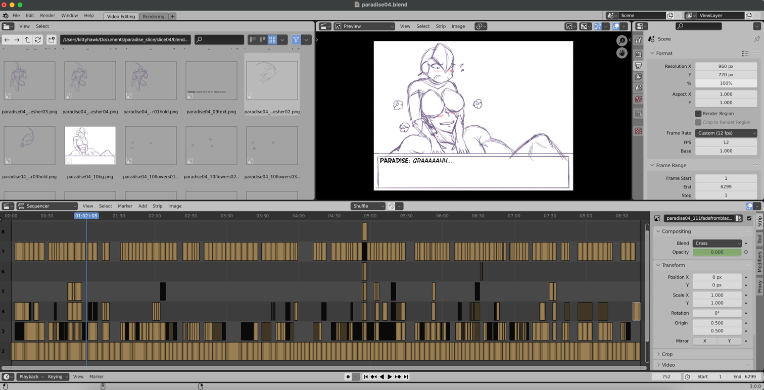Select the paradise04_09text.png thumbnail
764x390 pixels.
point(211,80)
